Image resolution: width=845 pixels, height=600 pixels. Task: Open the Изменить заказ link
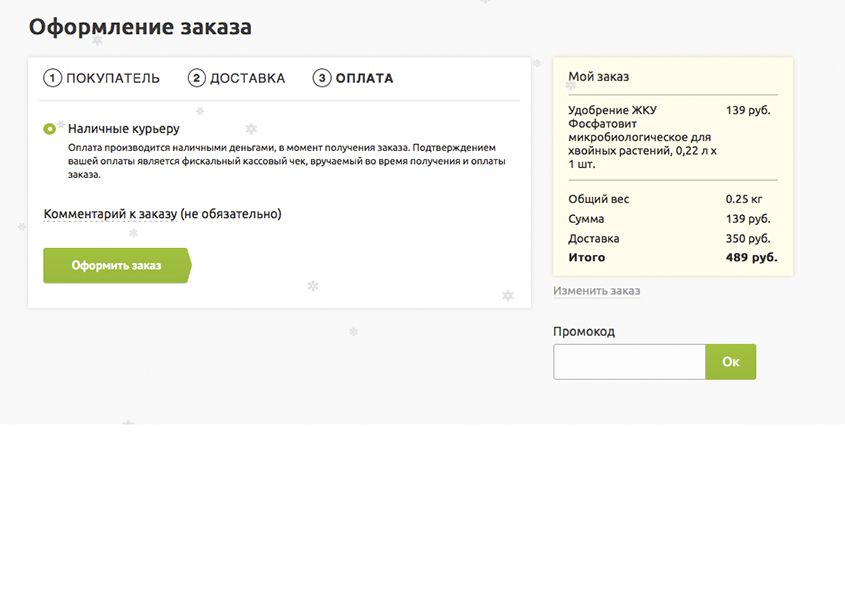[597, 291]
